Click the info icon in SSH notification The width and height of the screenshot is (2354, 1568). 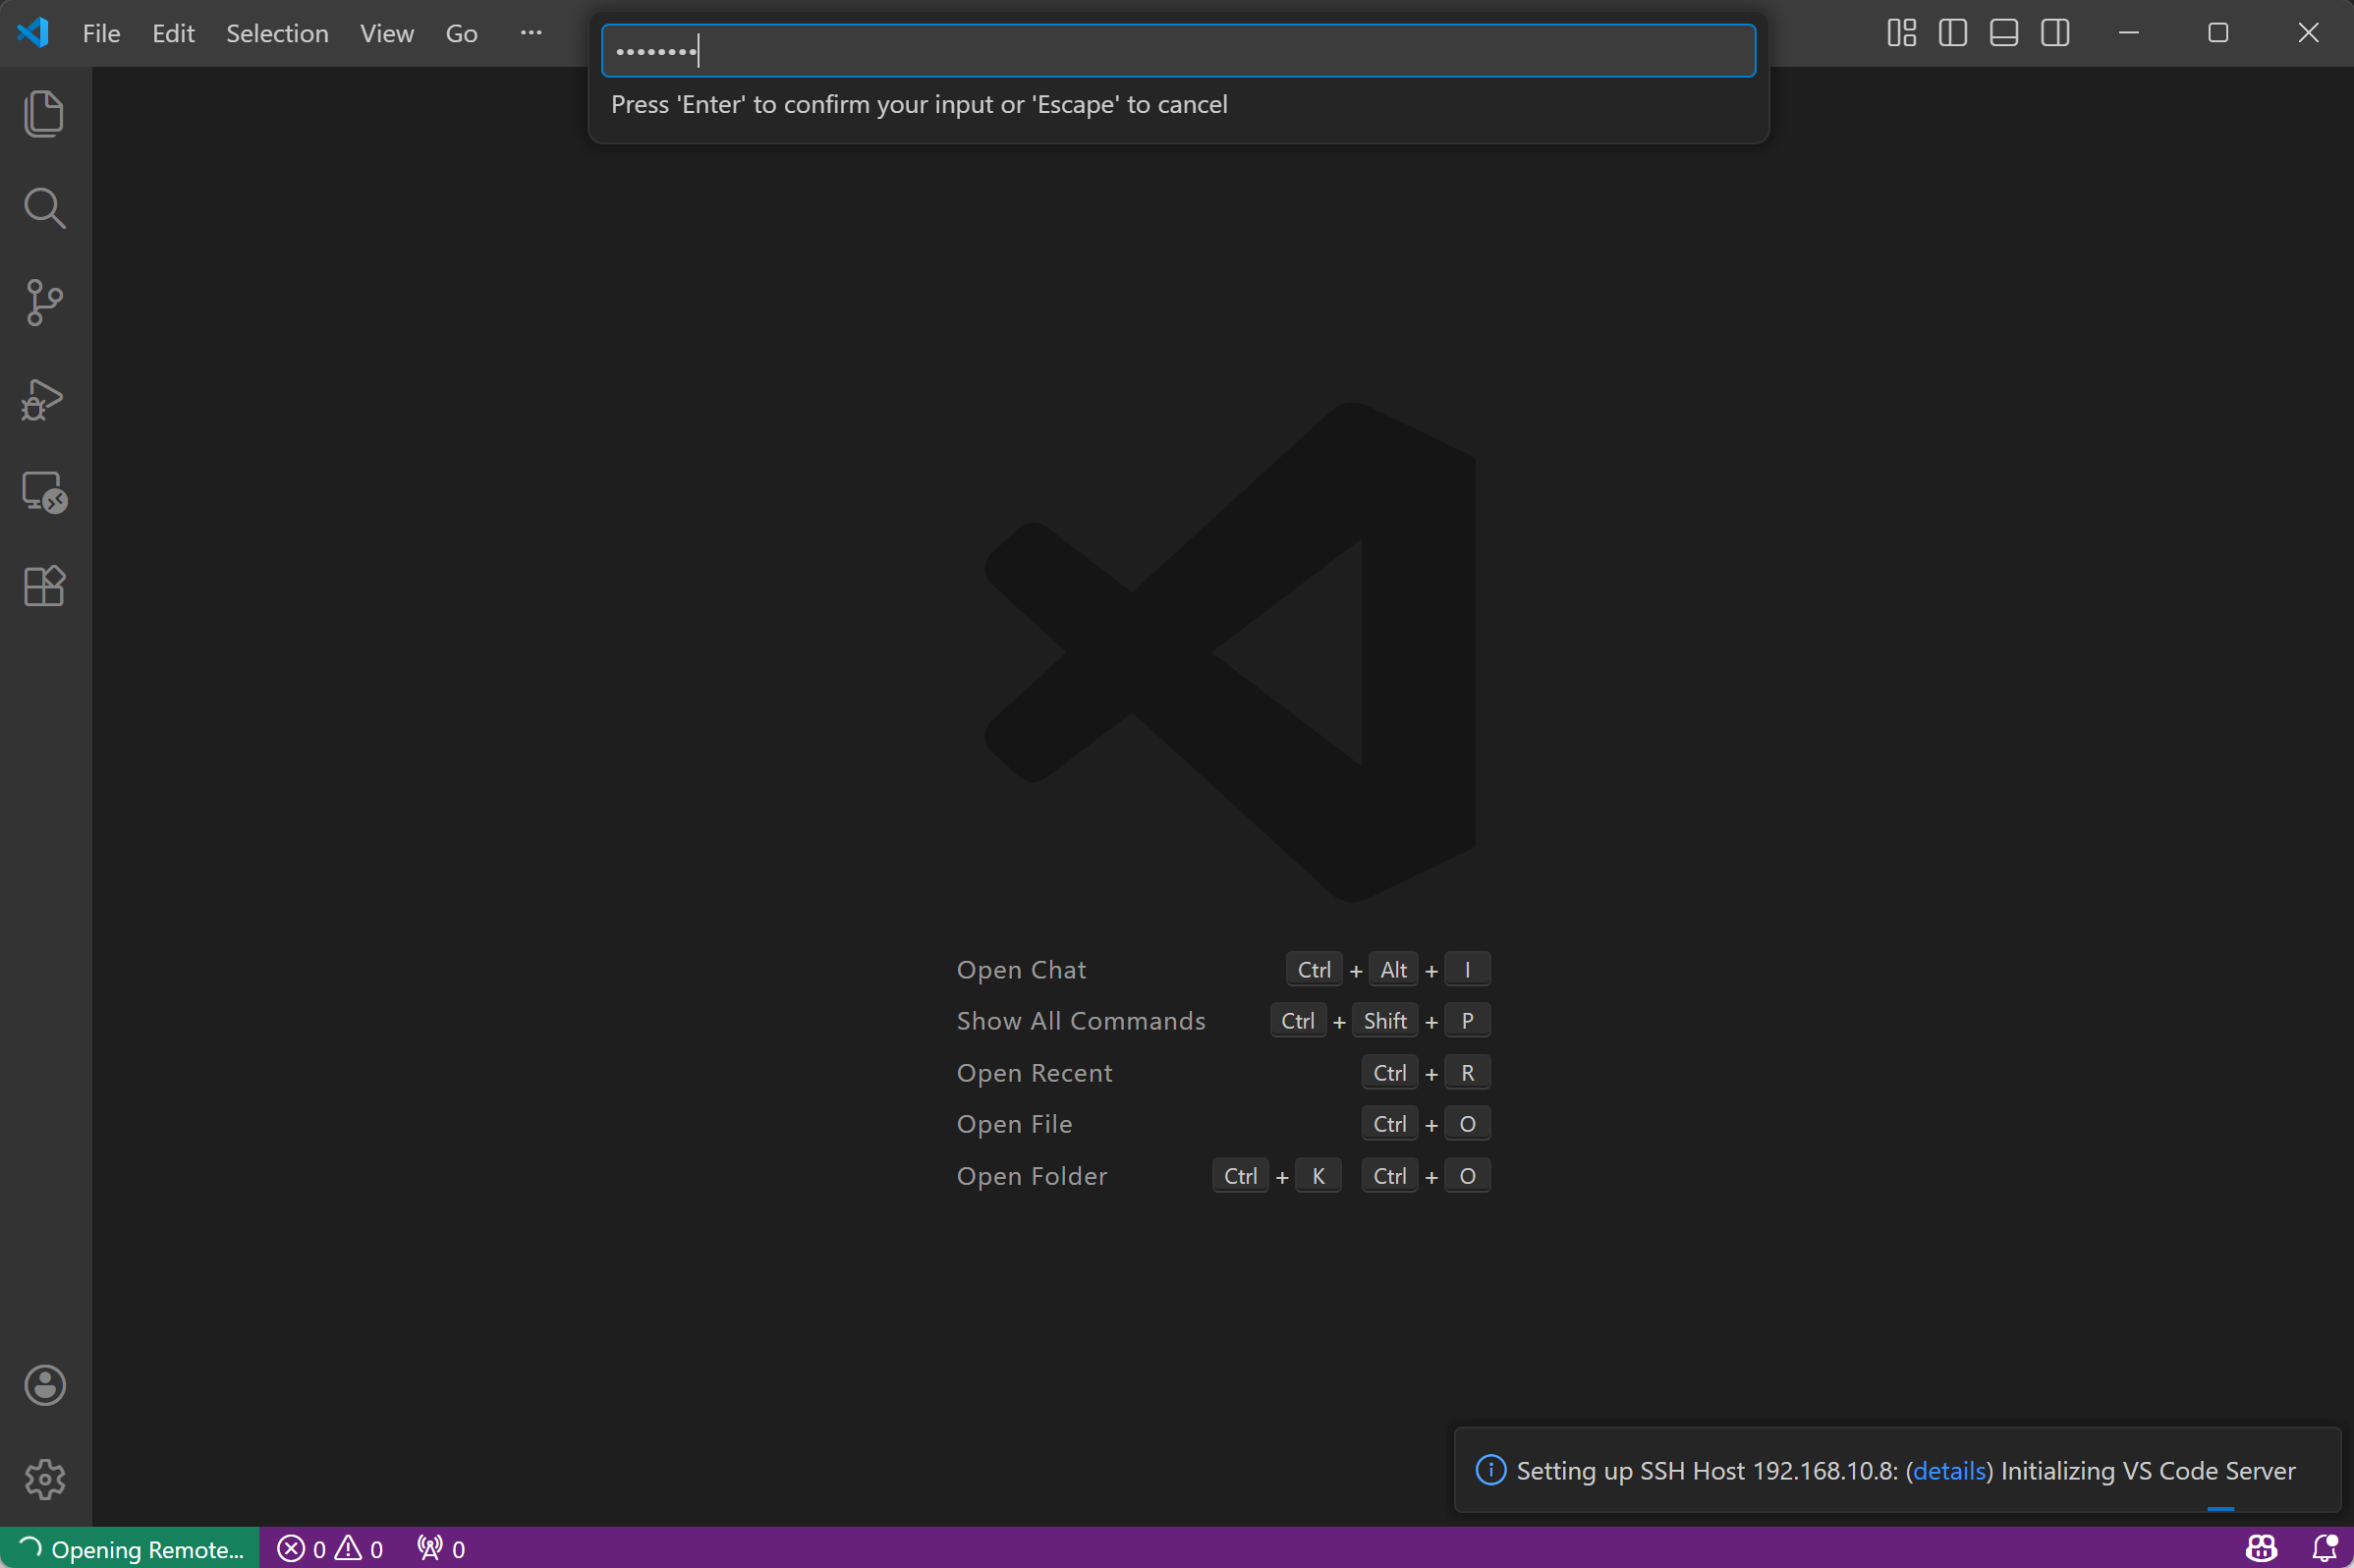(x=1490, y=1470)
